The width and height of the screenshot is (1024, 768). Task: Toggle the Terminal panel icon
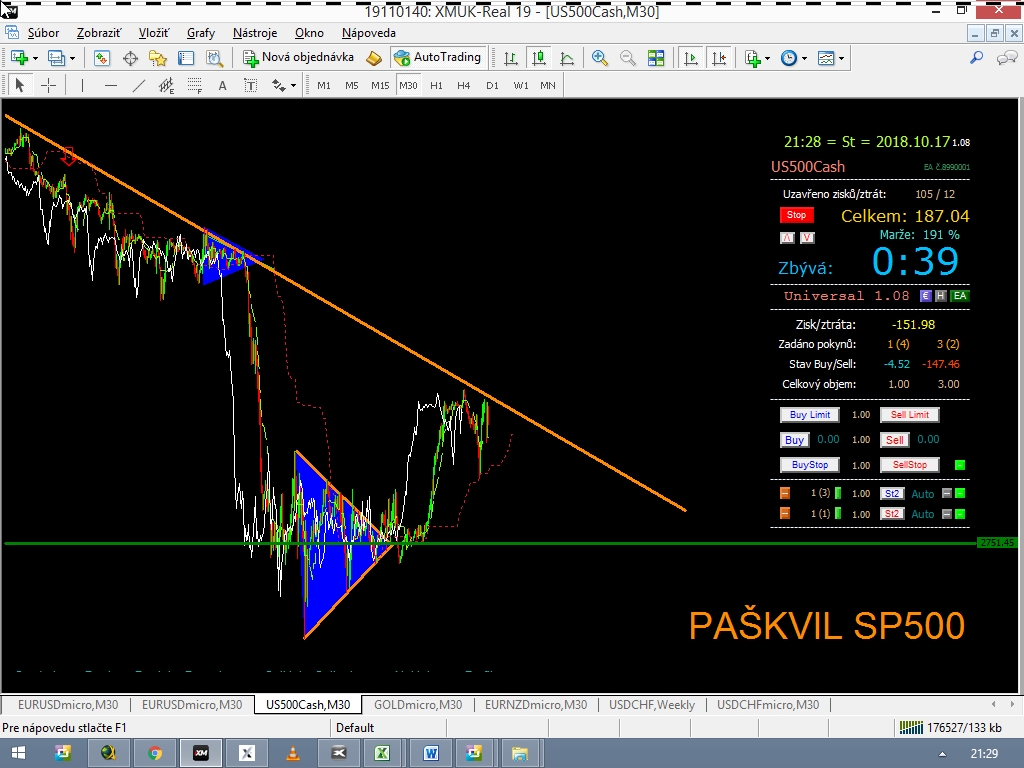point(186,58)
